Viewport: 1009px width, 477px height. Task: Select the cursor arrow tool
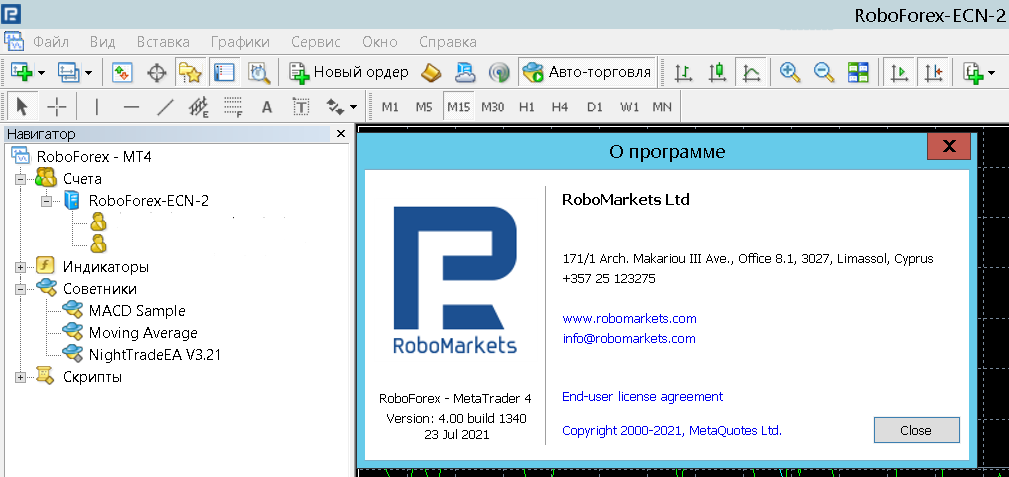pyautogui.click(x=23, y=106)
